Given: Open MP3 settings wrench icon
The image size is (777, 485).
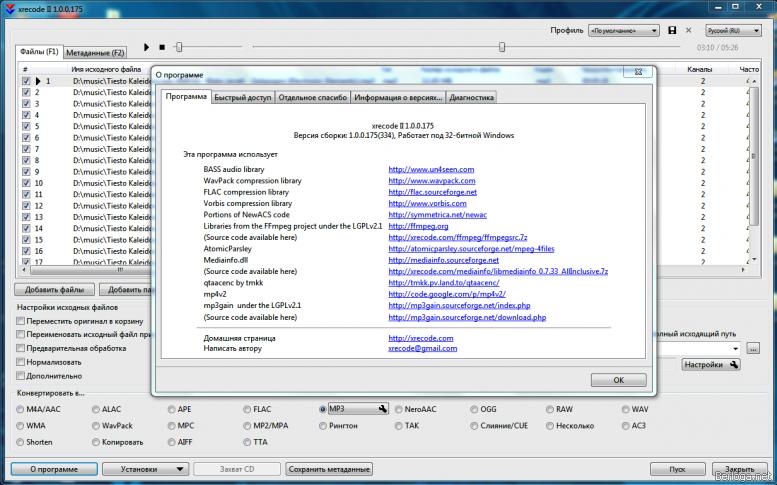Looking at the screenshot, I should (x=383, y=409).
